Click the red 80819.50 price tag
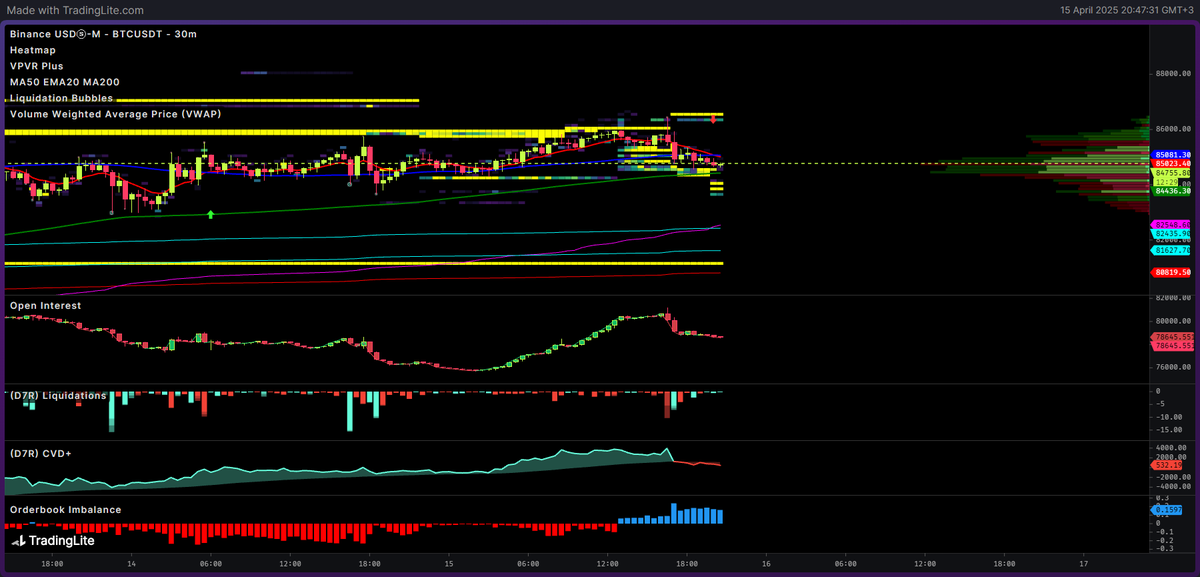 click(x=1172, y=272)
